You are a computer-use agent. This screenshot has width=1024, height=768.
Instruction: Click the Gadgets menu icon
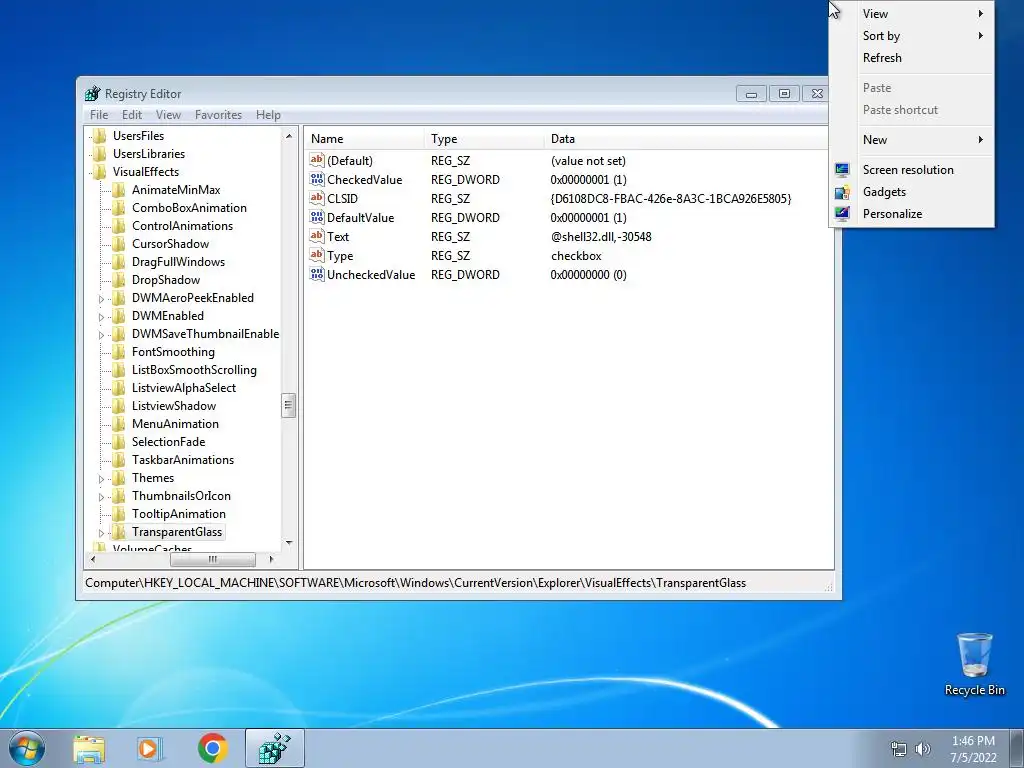click(842, 192)
